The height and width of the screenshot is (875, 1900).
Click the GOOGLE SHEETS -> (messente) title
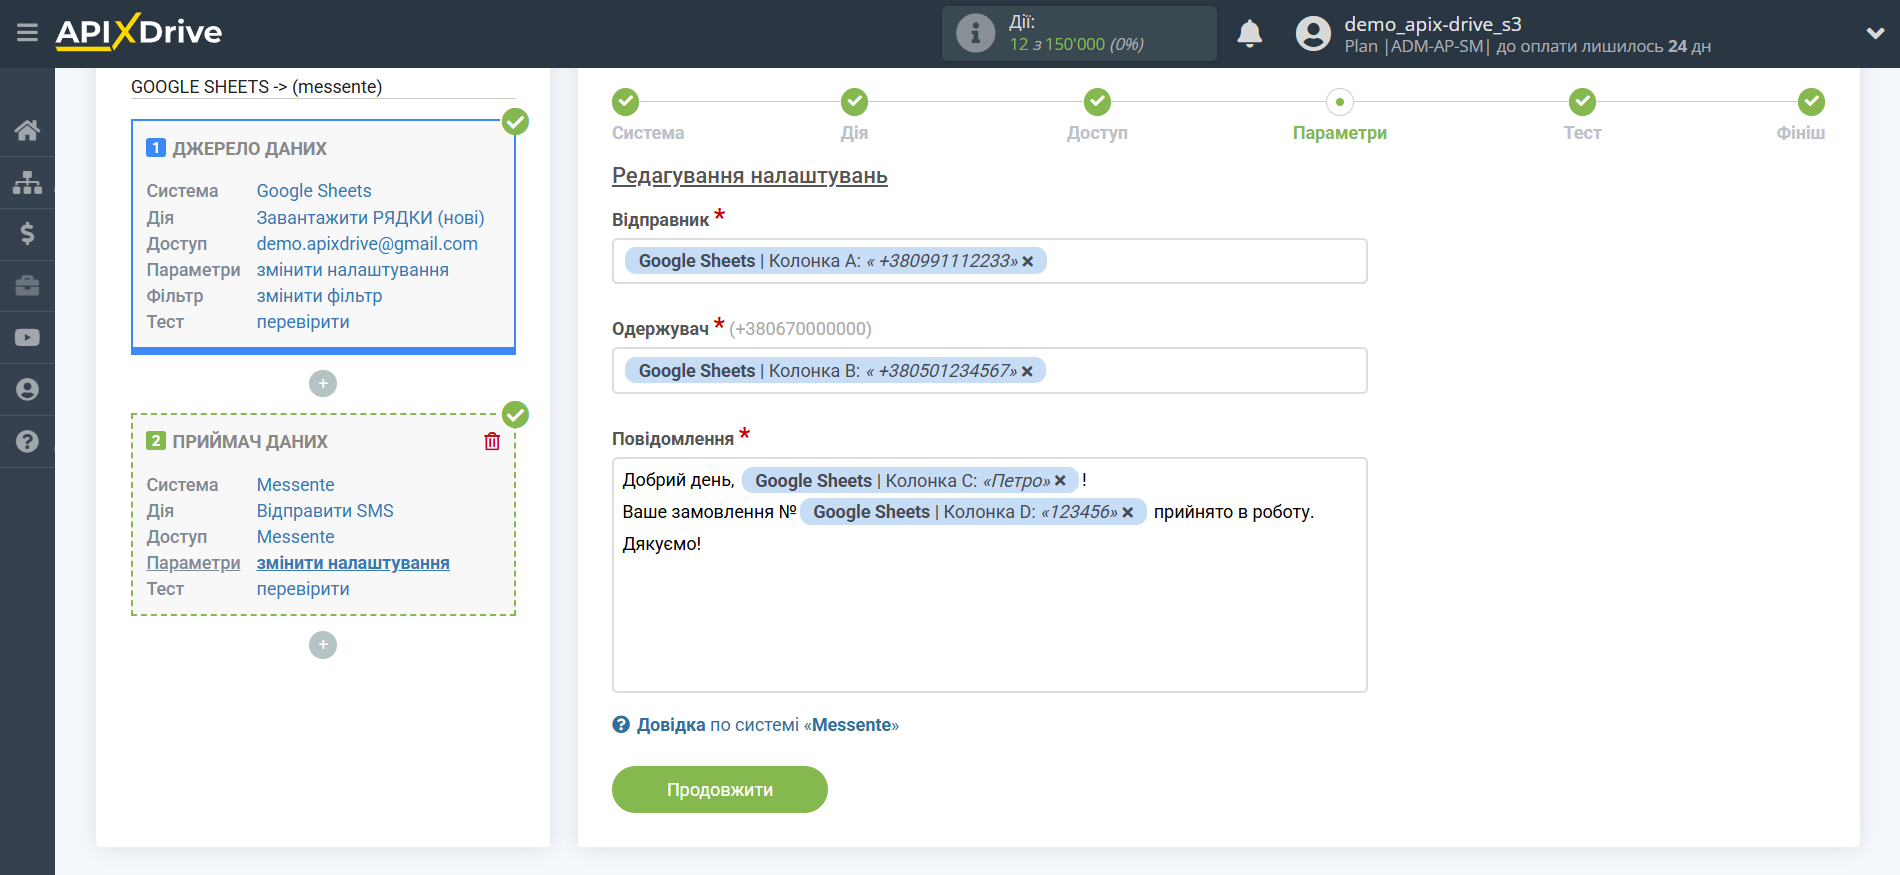pos(256,87)
